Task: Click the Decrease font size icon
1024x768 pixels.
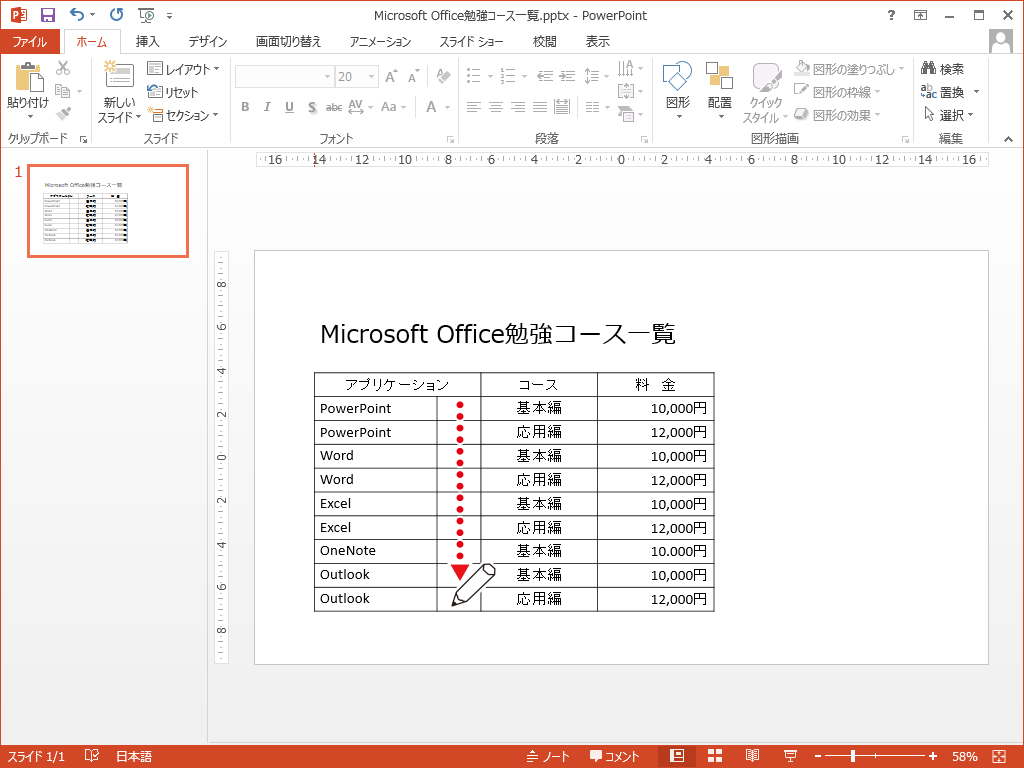Action: (413, 76)
